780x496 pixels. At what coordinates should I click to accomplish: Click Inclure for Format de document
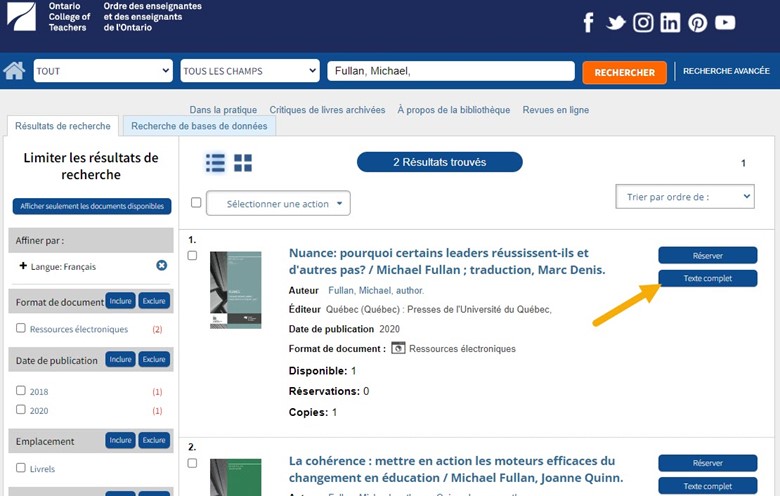pos(120,301)
